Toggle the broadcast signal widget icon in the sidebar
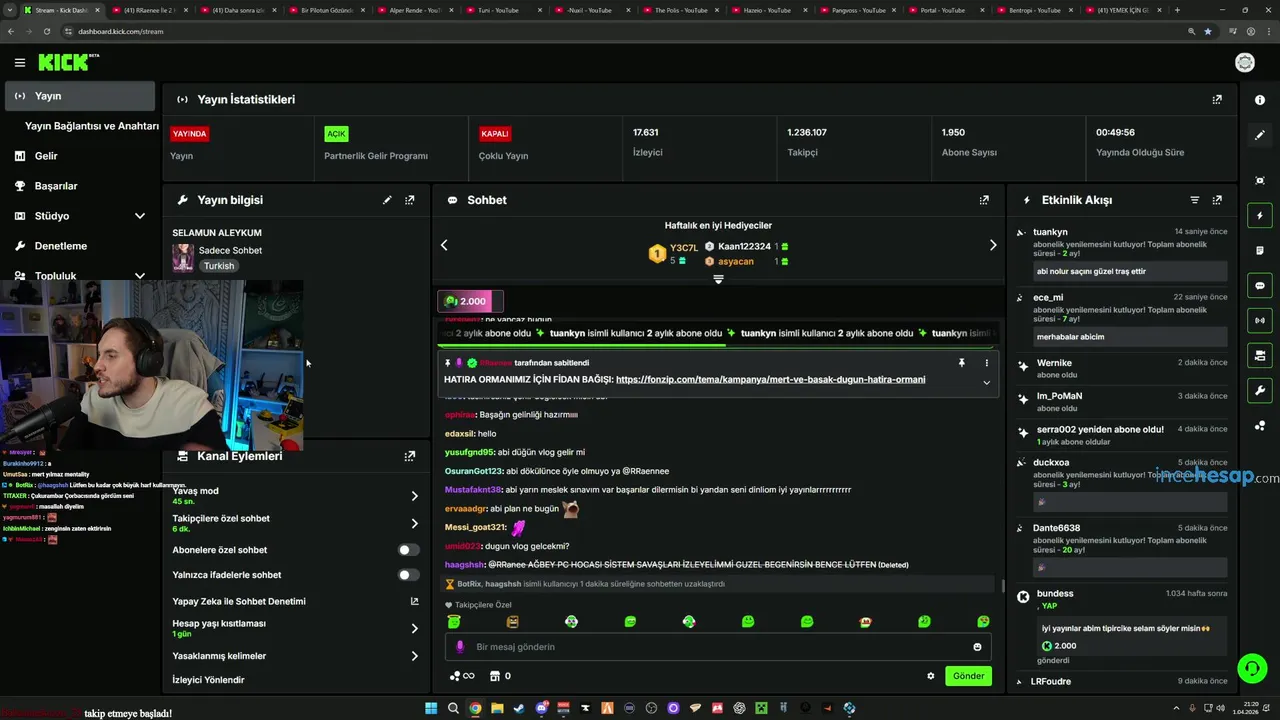 pos(1260,320)
